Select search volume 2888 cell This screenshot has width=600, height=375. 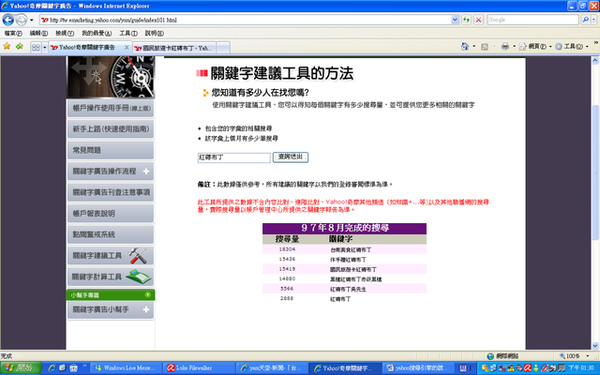(x=287, y=298)
